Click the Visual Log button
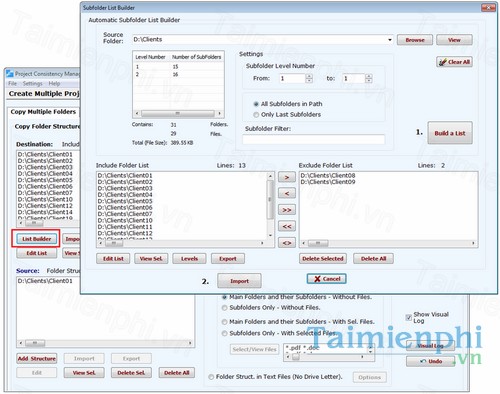Screen dimensions: 500x394 430,346
